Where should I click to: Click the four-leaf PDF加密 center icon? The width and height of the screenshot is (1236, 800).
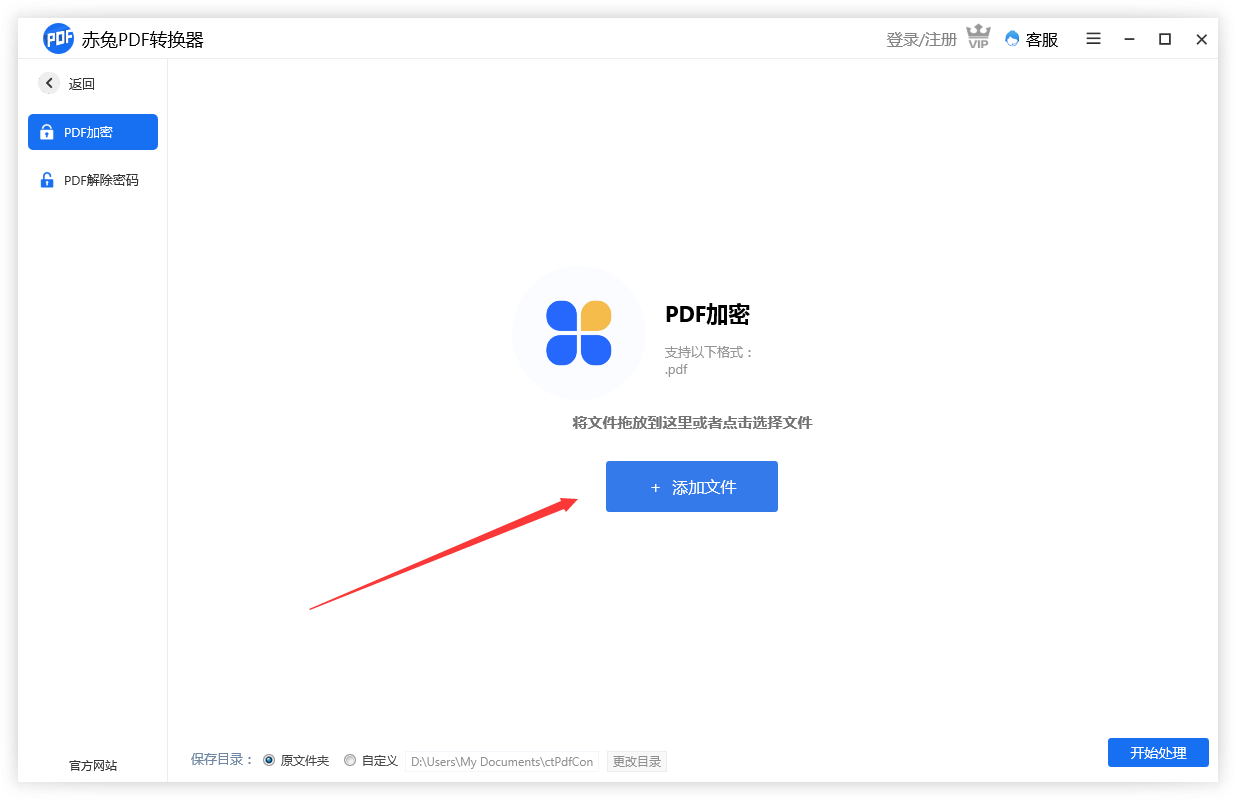tap(579, 333)
